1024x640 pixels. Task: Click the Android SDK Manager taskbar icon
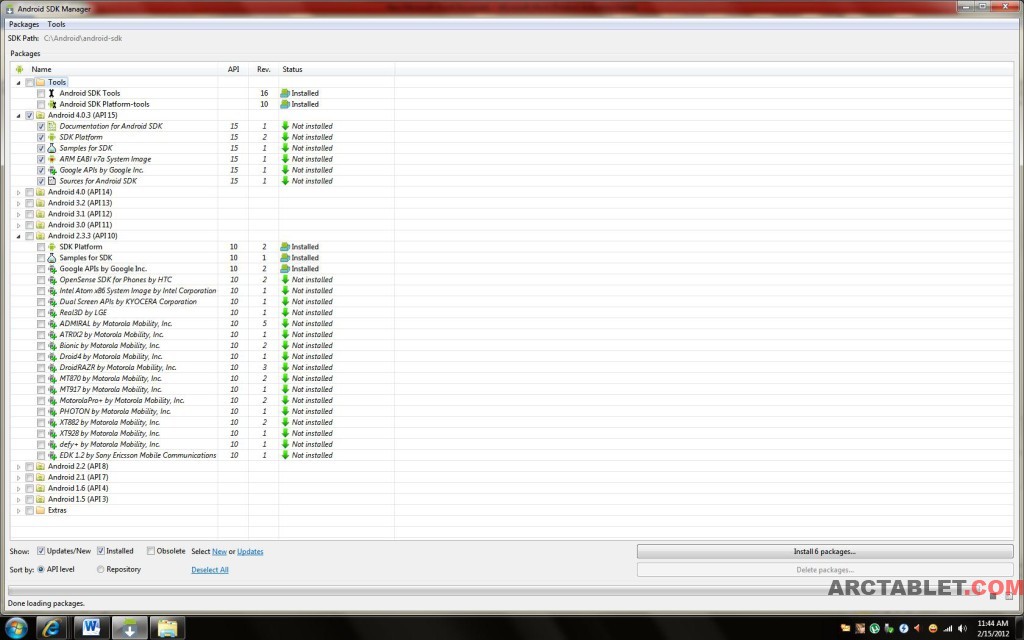coord(129,628)
